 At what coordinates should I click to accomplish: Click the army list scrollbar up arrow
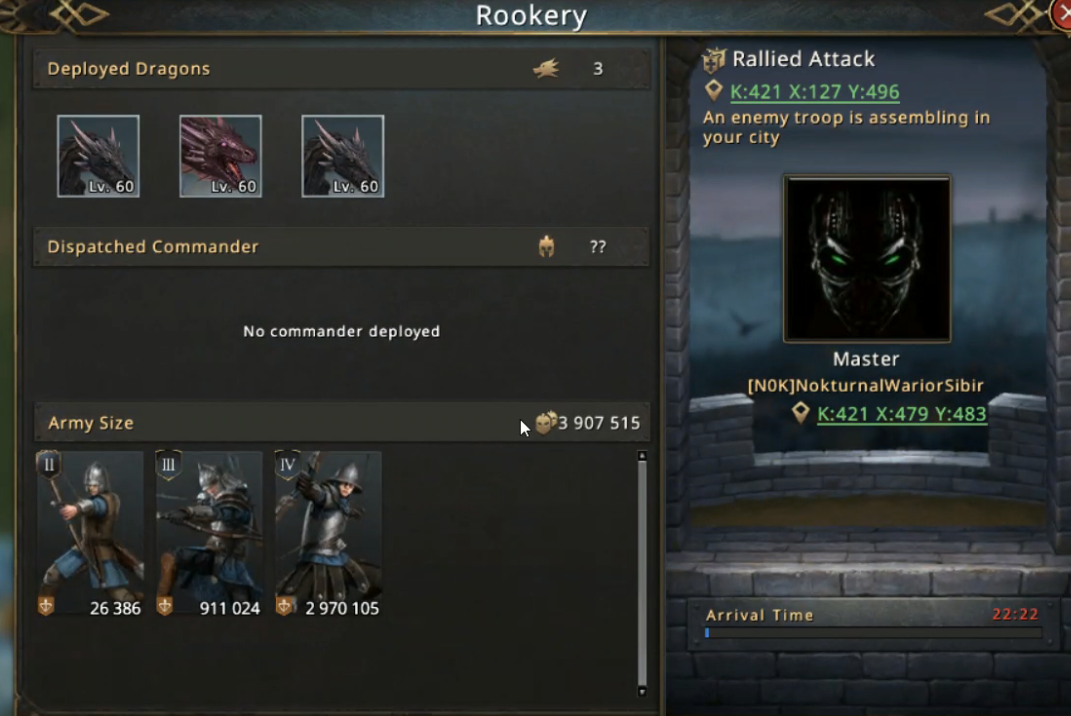642,456
